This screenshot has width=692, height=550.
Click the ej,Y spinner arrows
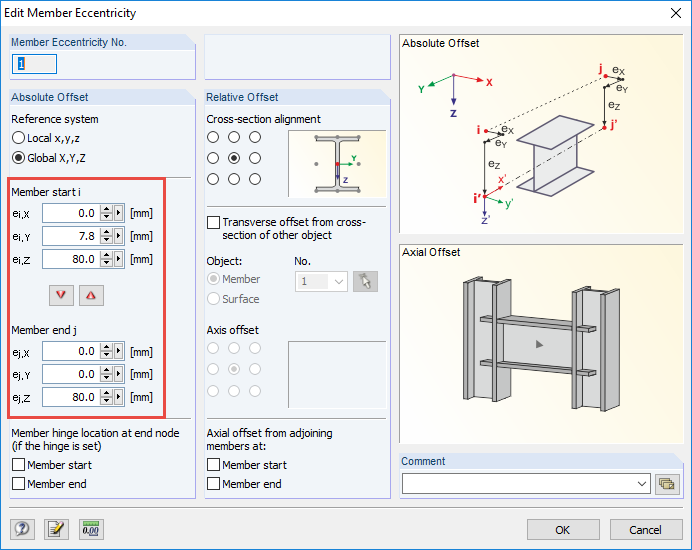click(106, 374)
